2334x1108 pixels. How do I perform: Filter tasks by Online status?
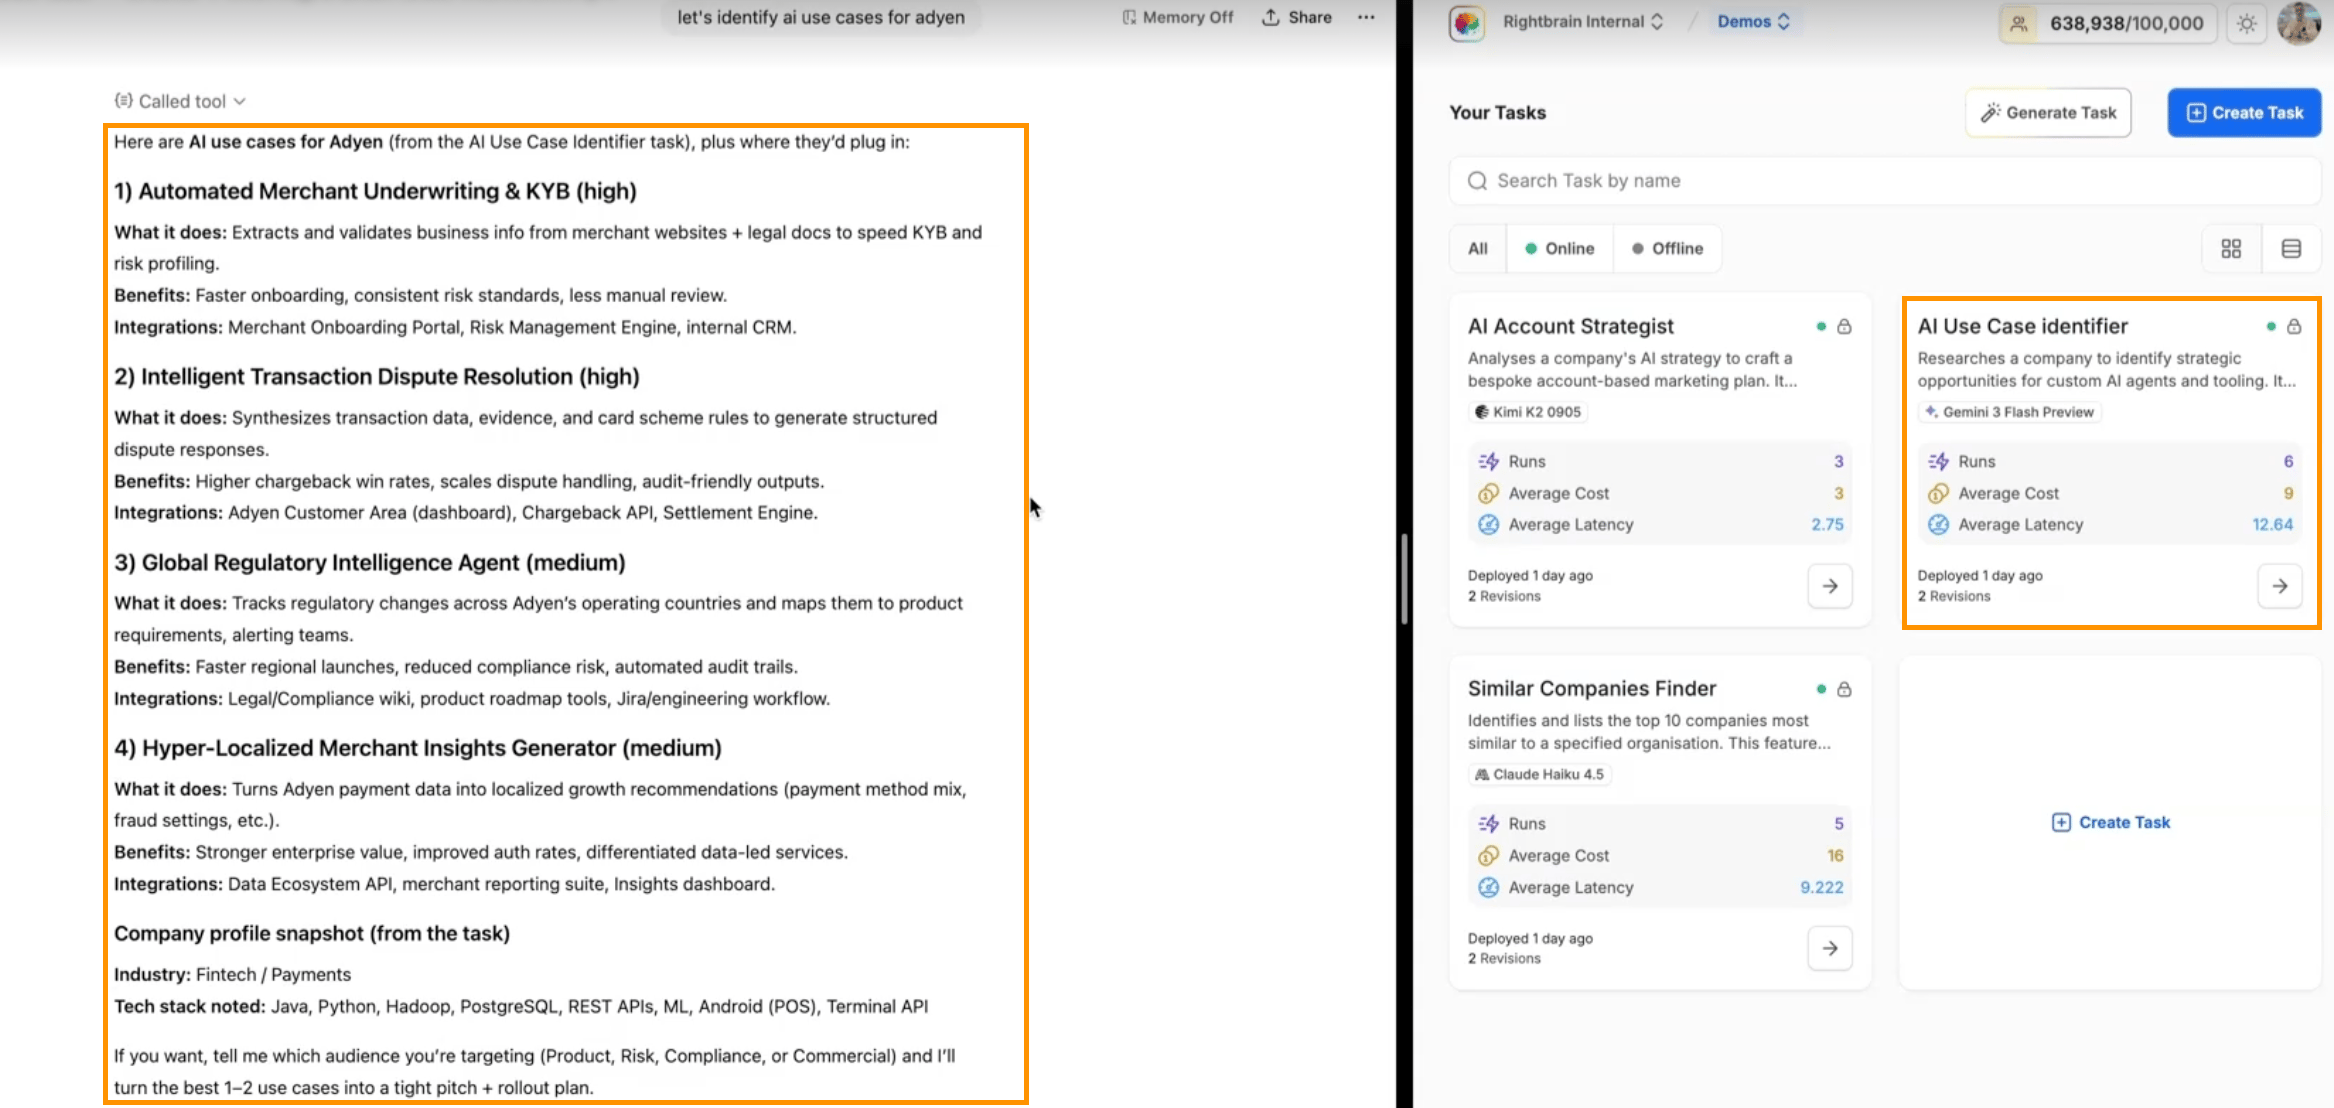tap(1559, 248)
